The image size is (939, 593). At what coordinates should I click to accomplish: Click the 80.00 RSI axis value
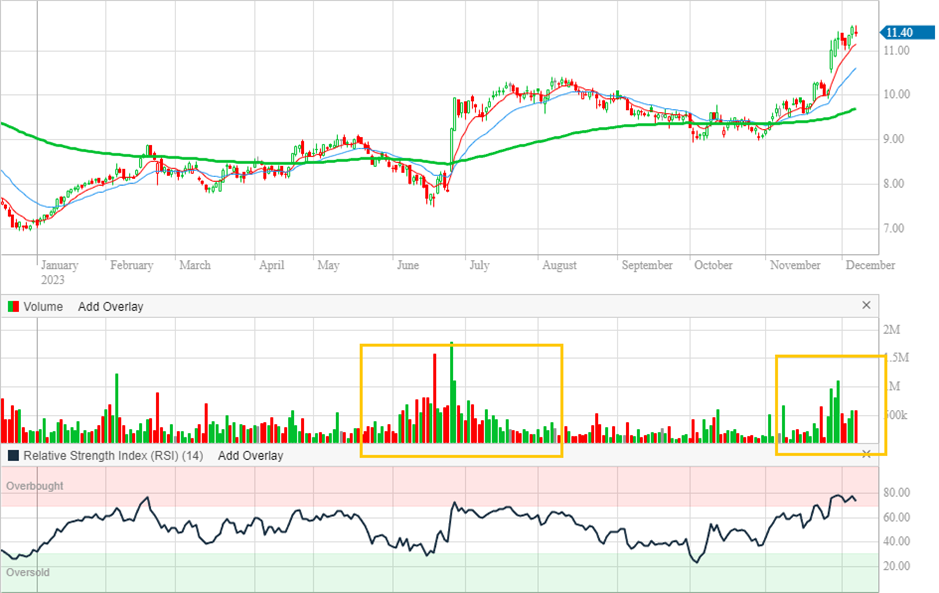point(896,493)
